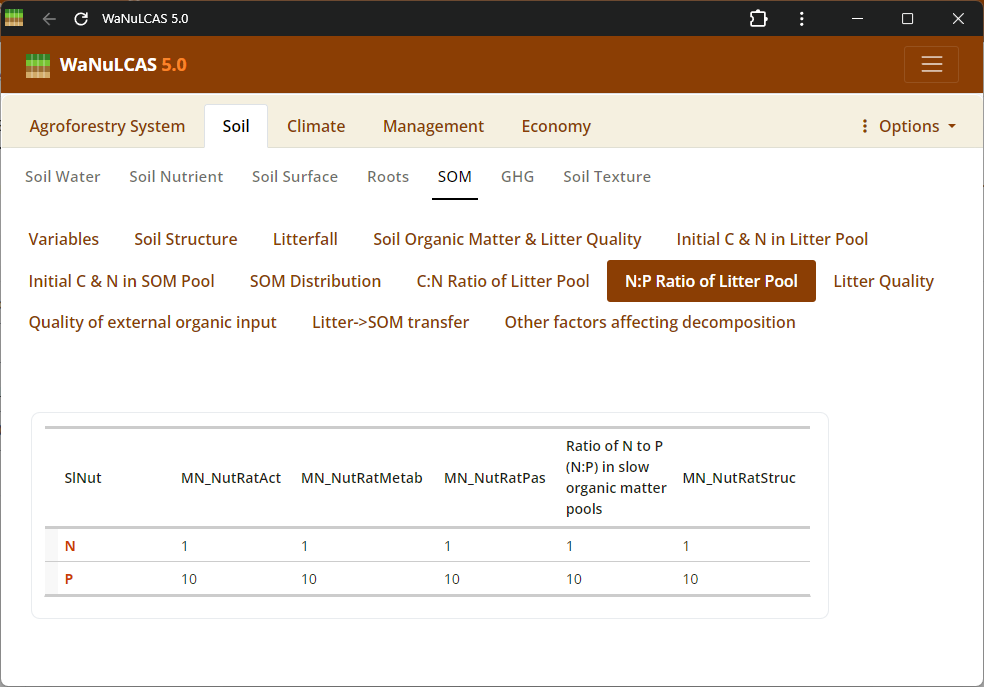Click the browser back arrow

[x=49, y=19]
